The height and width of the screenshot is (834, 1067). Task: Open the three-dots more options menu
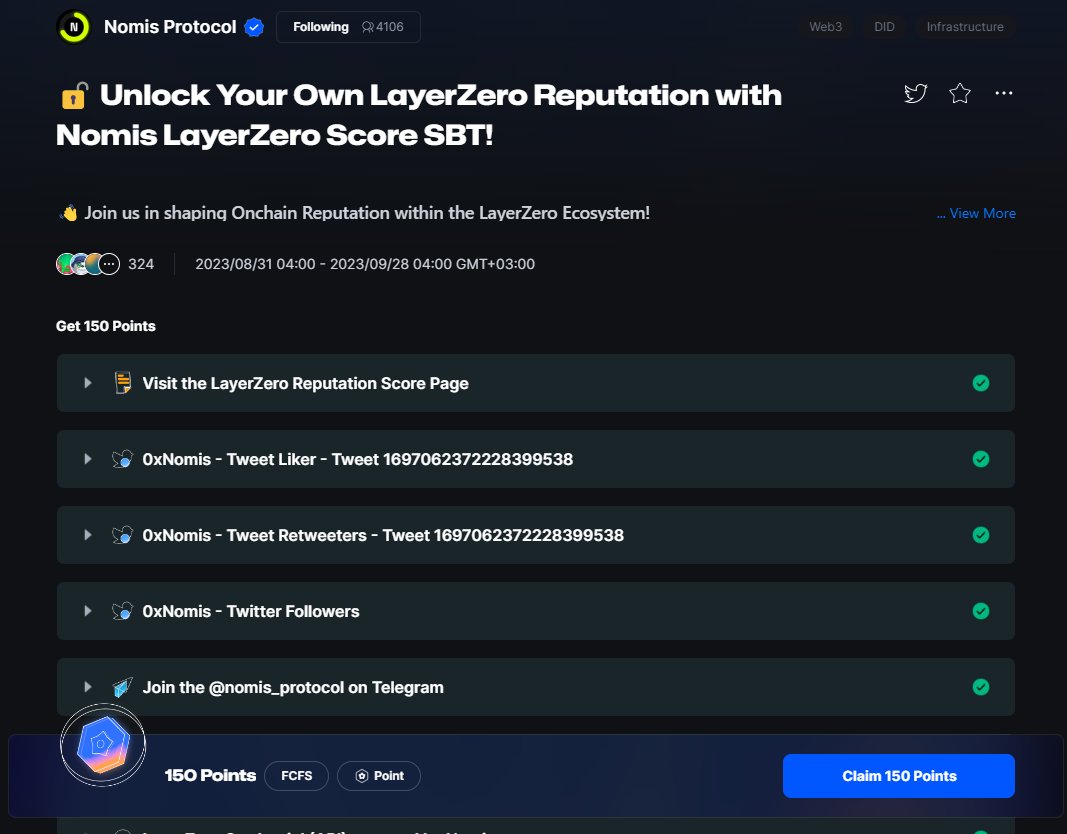pyautogui.click(x=1004, y=93)
